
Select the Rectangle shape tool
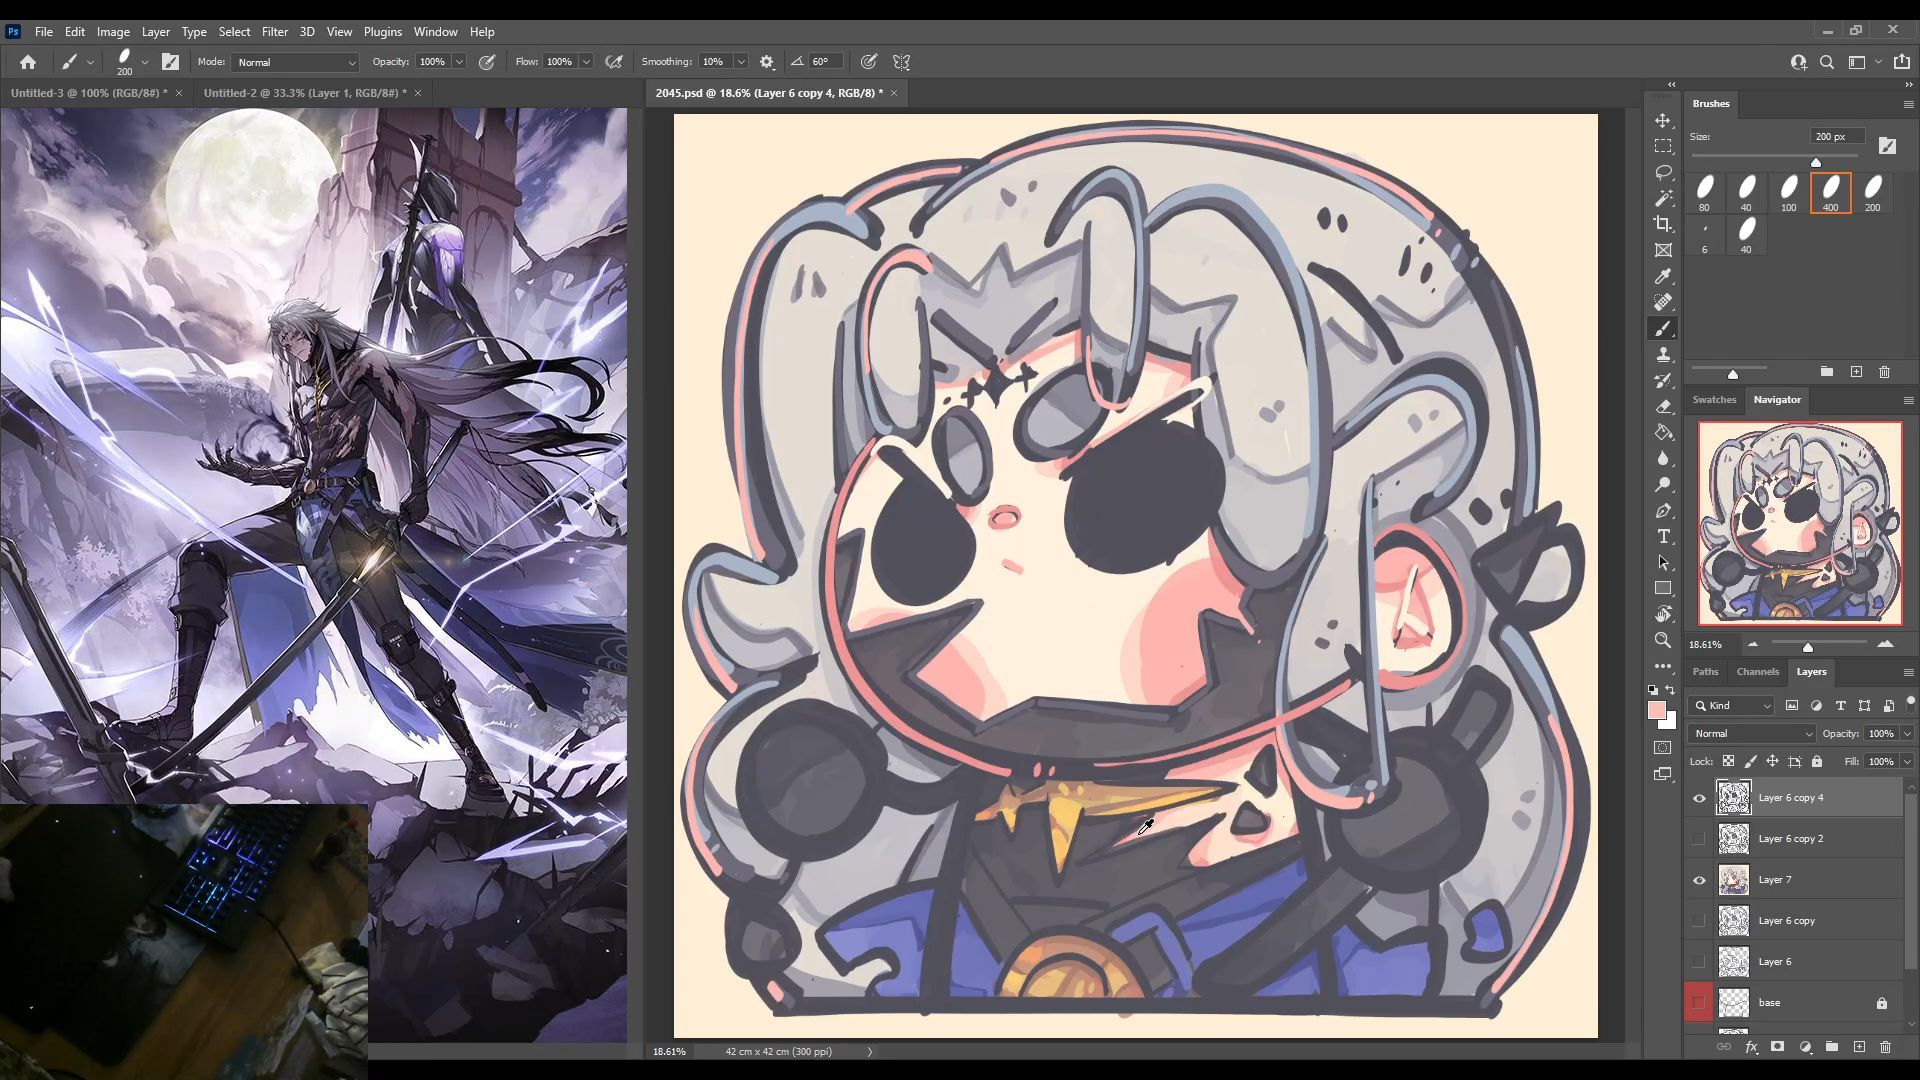tap(1663, 588)
